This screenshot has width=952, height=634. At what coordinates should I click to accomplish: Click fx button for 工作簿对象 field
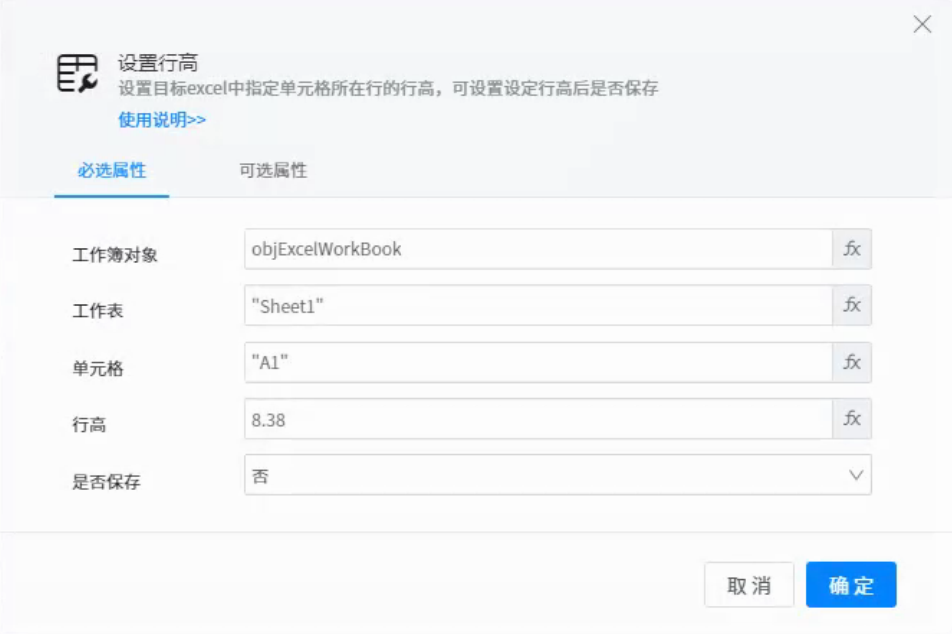(x=852, y=249)
